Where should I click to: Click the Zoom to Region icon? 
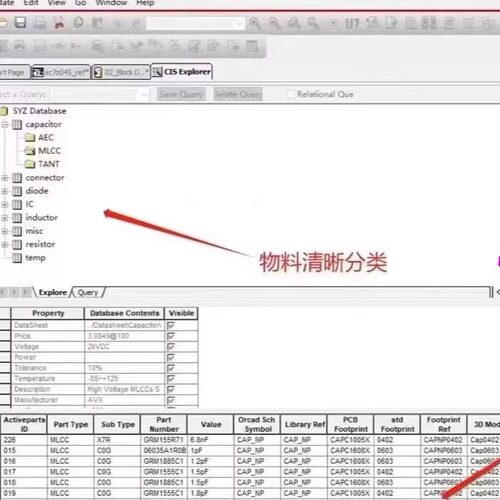point(294,23)
